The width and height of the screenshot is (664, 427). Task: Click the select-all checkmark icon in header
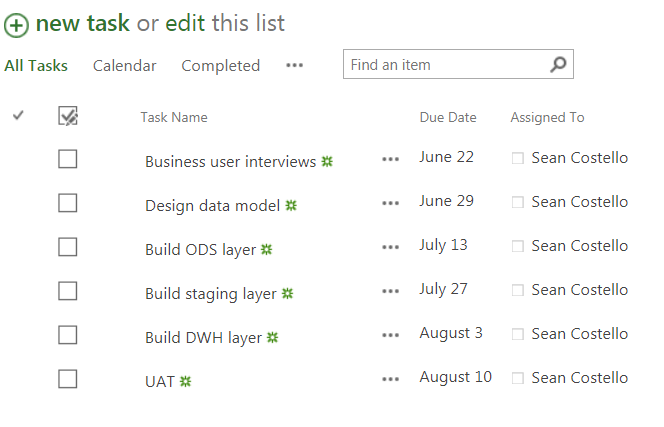[x=68, y=117]
